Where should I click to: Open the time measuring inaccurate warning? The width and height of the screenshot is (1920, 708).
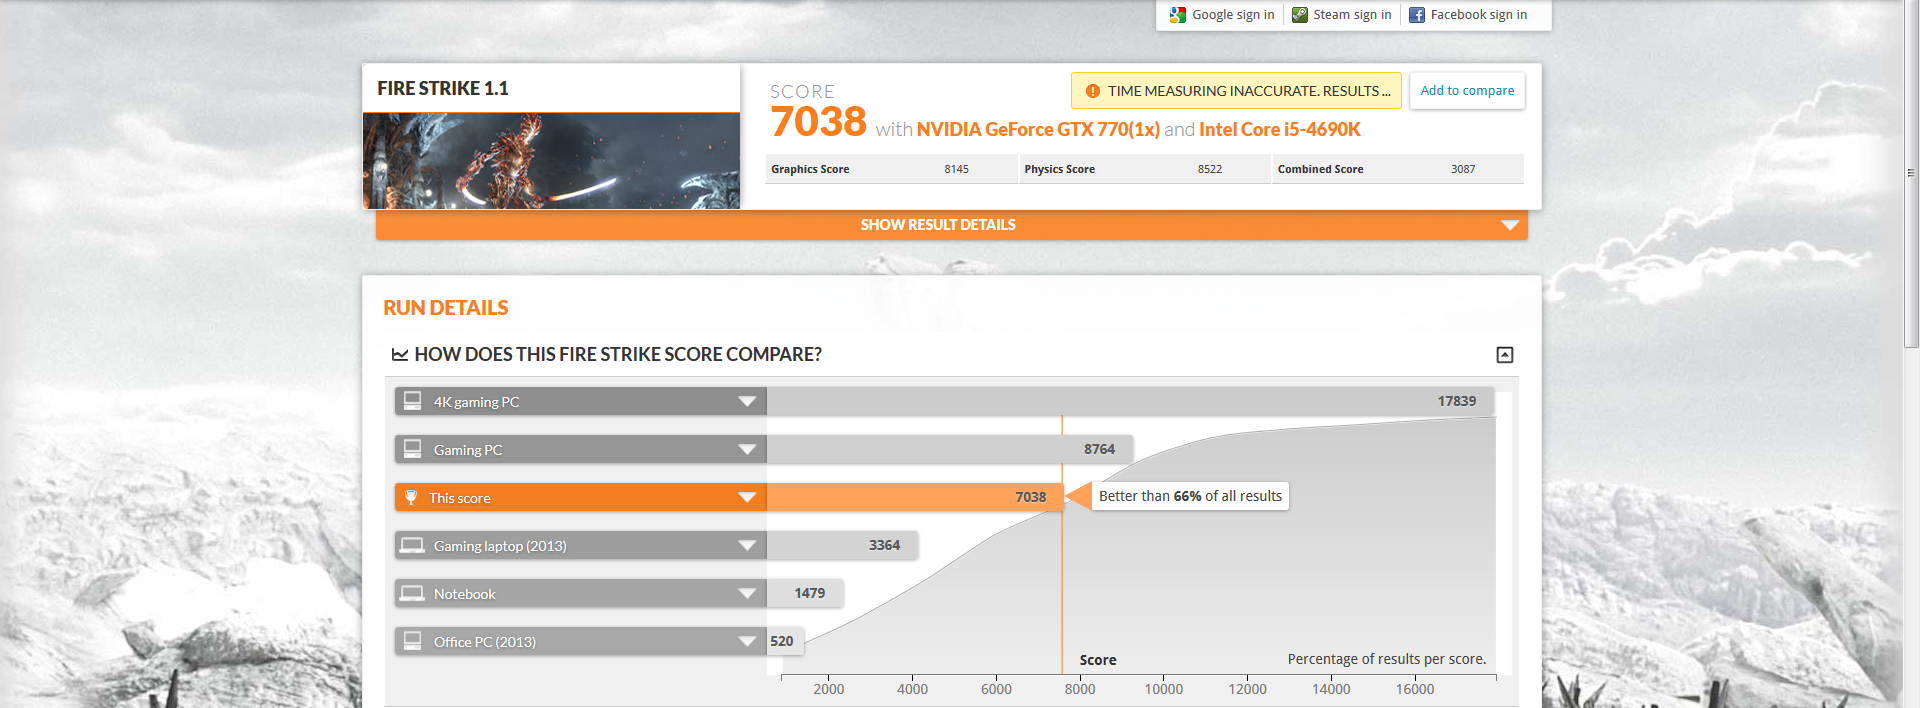pyautogui.click(x=1236, y=91)
